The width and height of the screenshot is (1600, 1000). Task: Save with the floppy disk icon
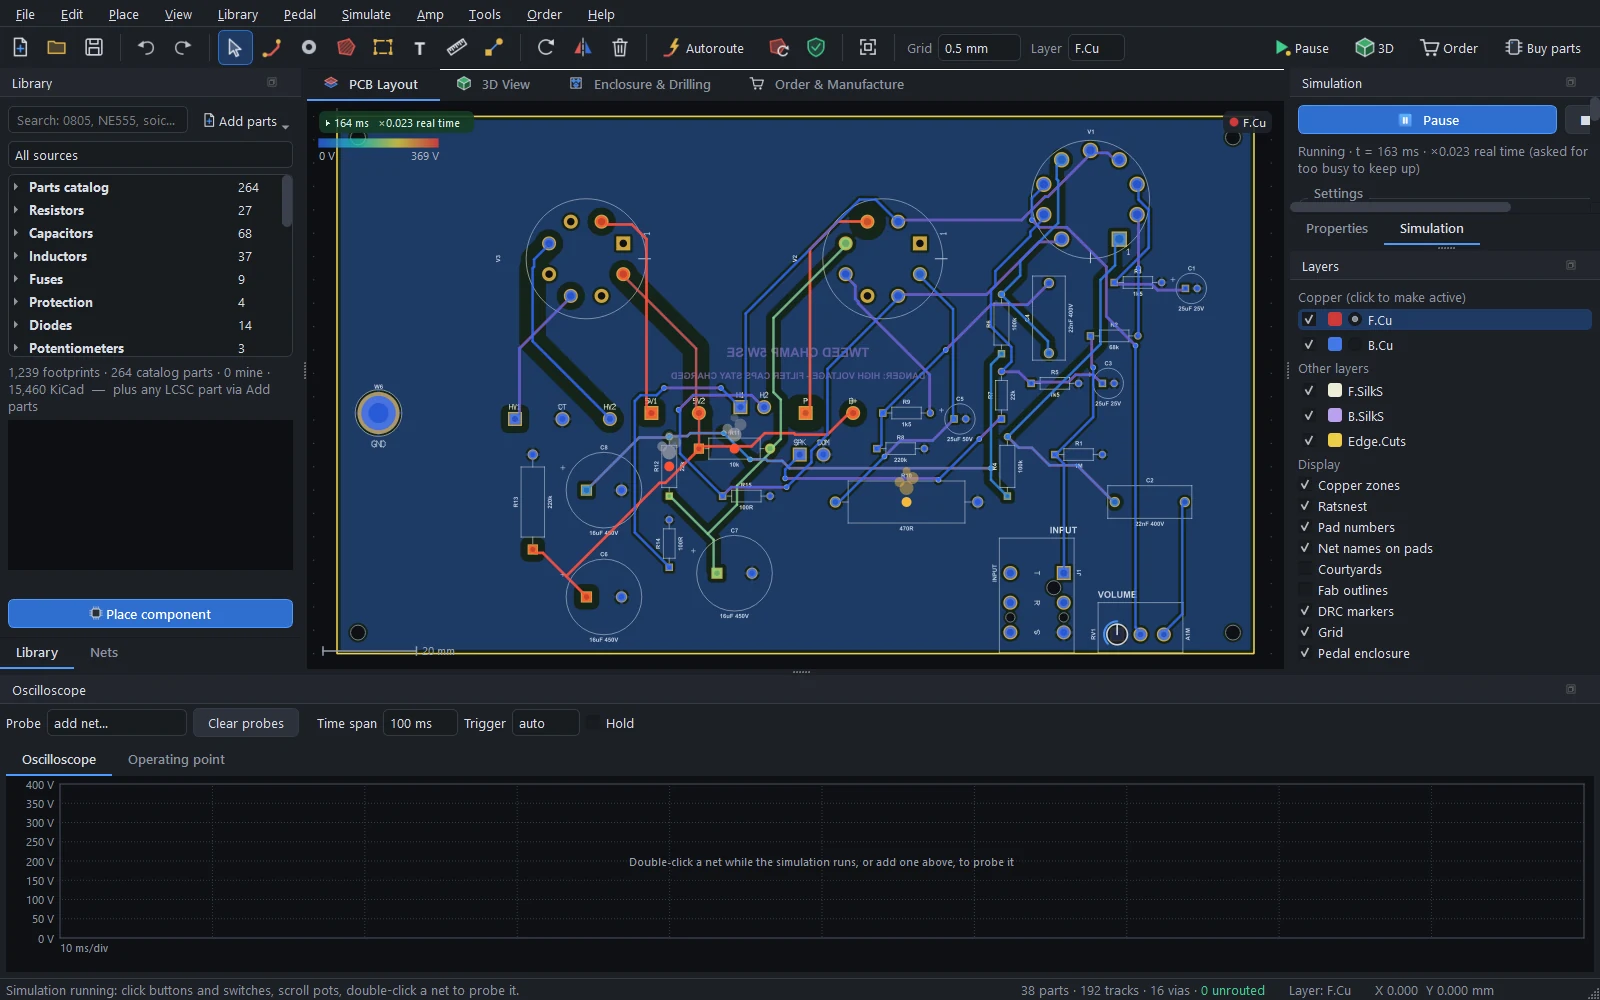point(94,47)
